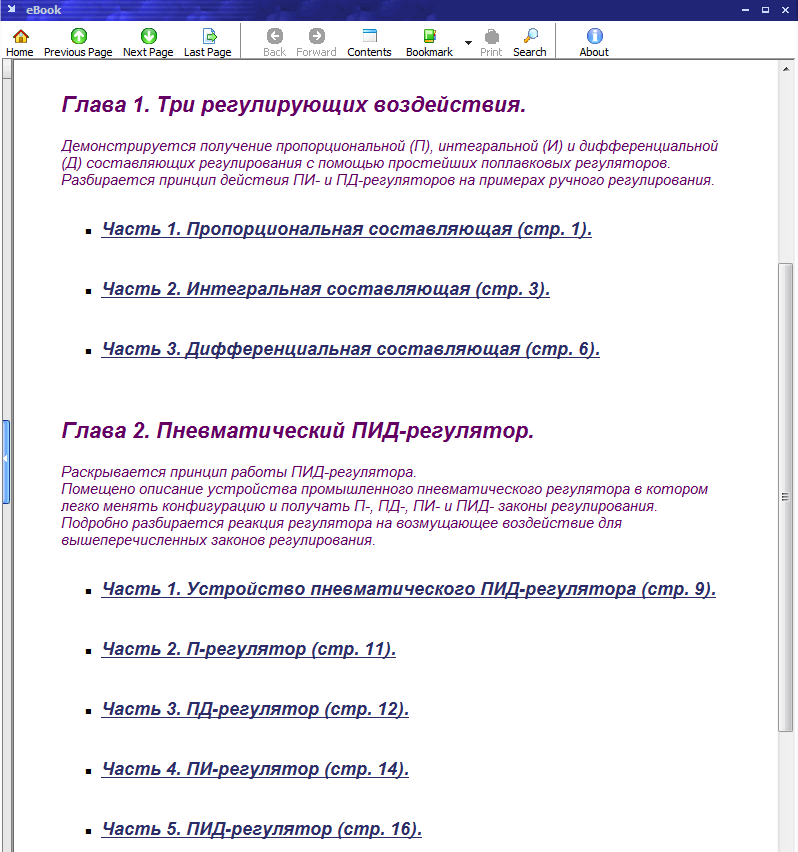Expand the Bookmark dropdown arrow
Image resolution: width=798 pixels, height=852 pixels.
coord(468,43)
